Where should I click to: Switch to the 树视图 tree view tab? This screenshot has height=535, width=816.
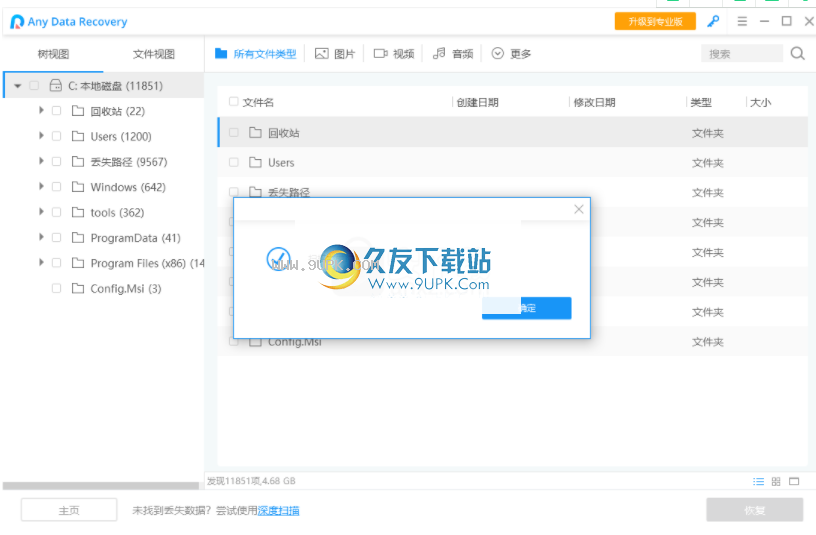point(53,54)
